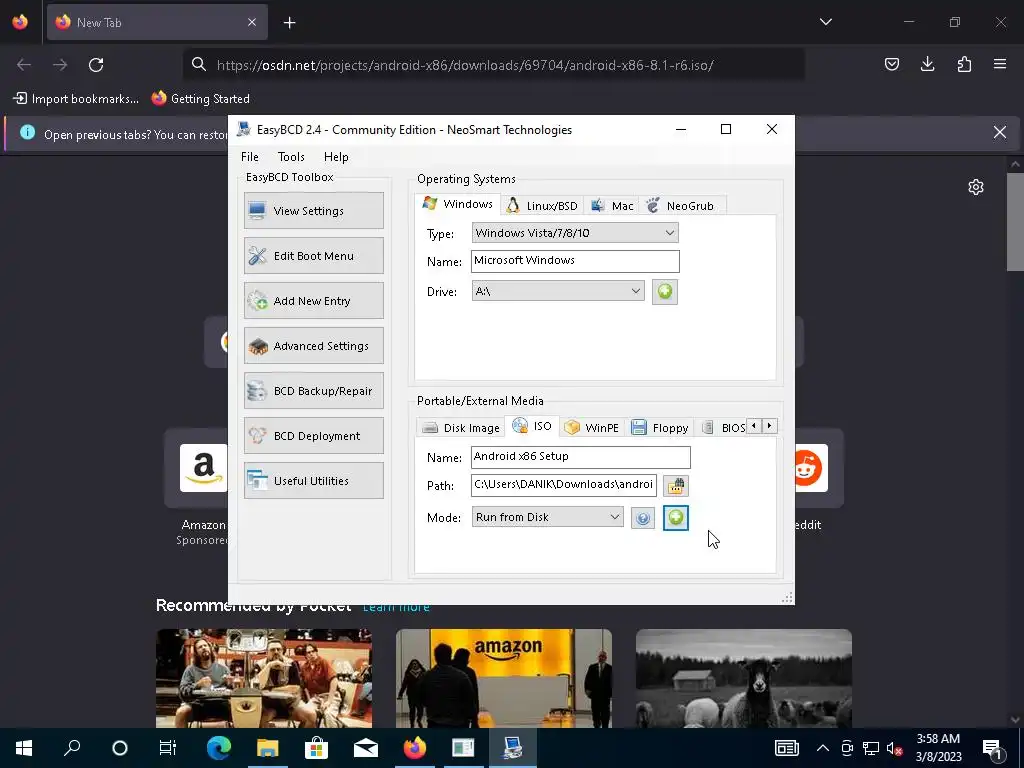Viewport: 1024px width, 768px height.
Task: Open Advanced Settings in EasyBCD
Action: click(313, 345)
